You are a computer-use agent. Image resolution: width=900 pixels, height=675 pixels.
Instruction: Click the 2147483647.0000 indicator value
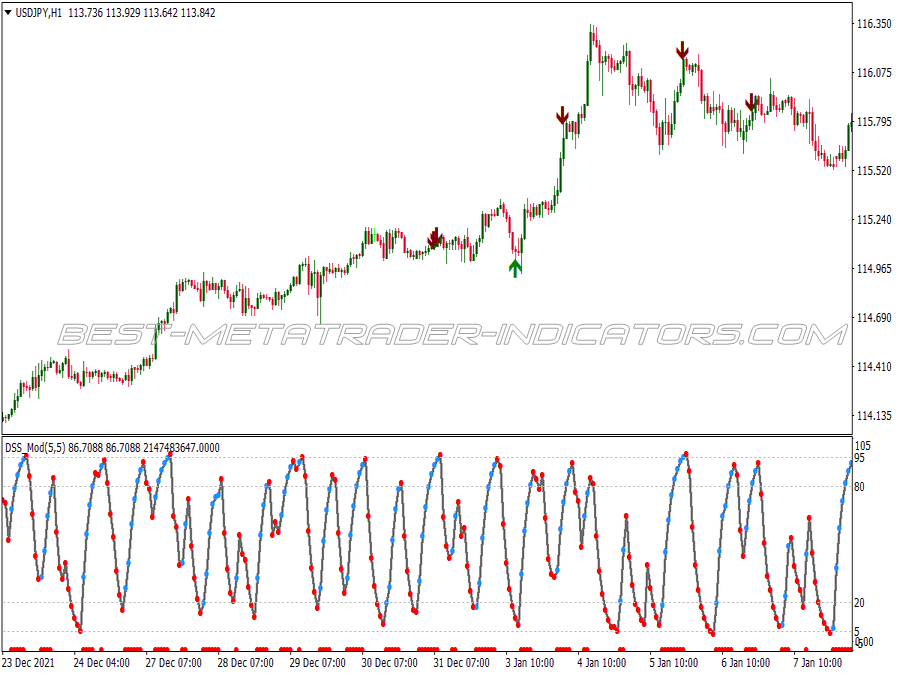[181, 448]
